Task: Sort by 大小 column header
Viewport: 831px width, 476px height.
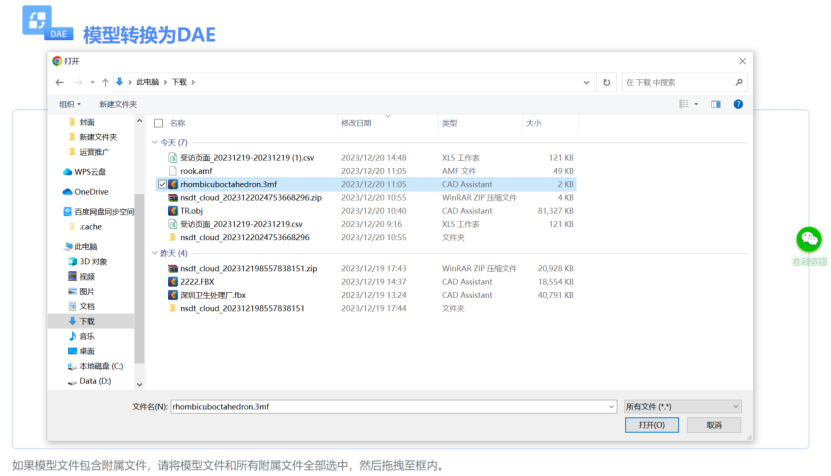Action: (x=534, y=123)
